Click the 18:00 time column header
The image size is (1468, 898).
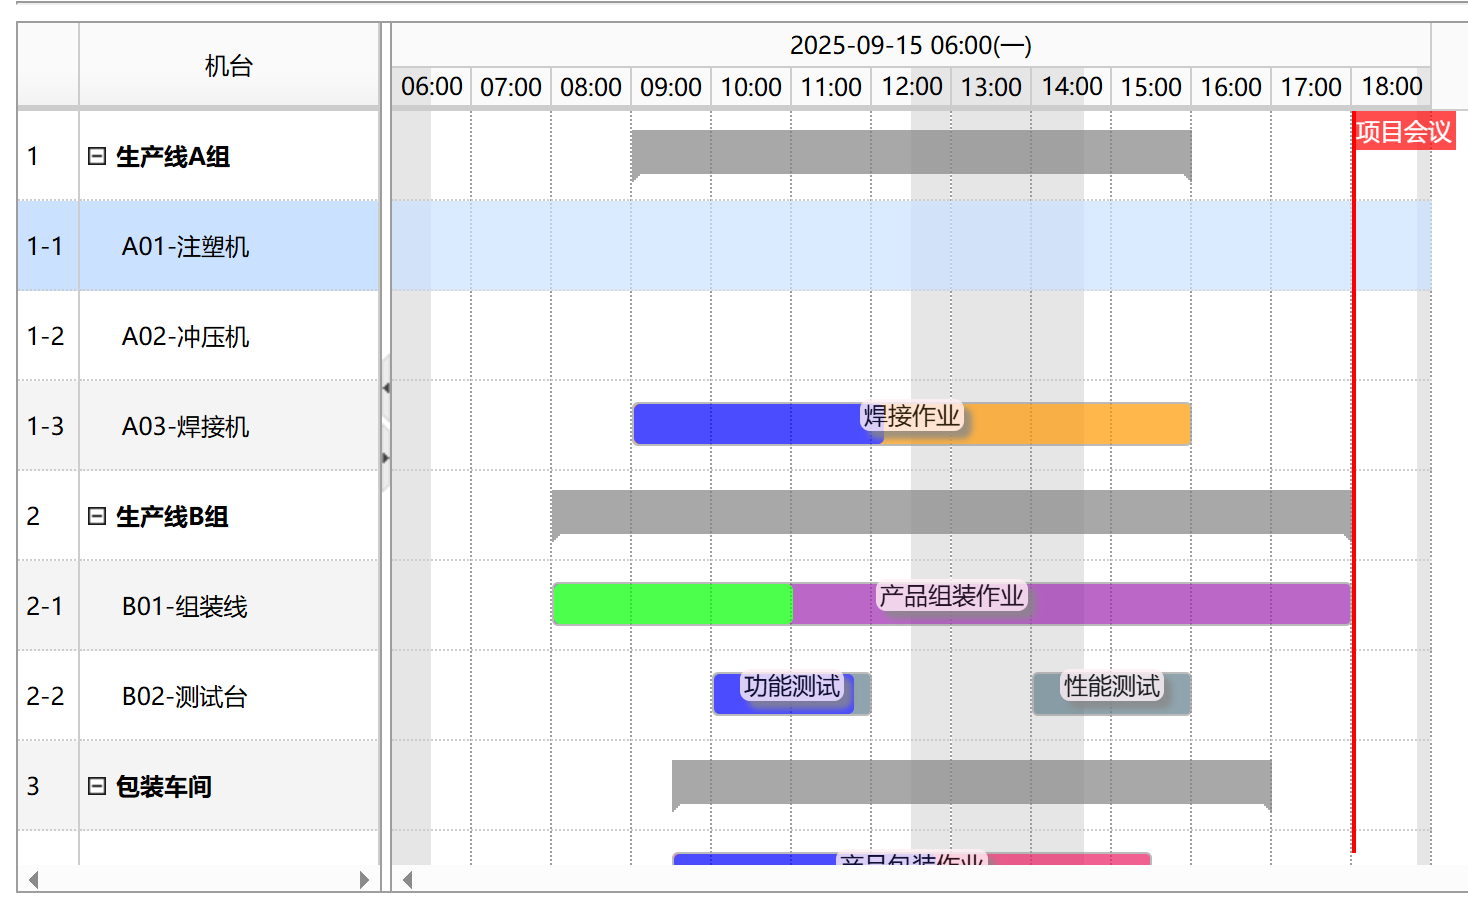click(x=1391, y=87)
